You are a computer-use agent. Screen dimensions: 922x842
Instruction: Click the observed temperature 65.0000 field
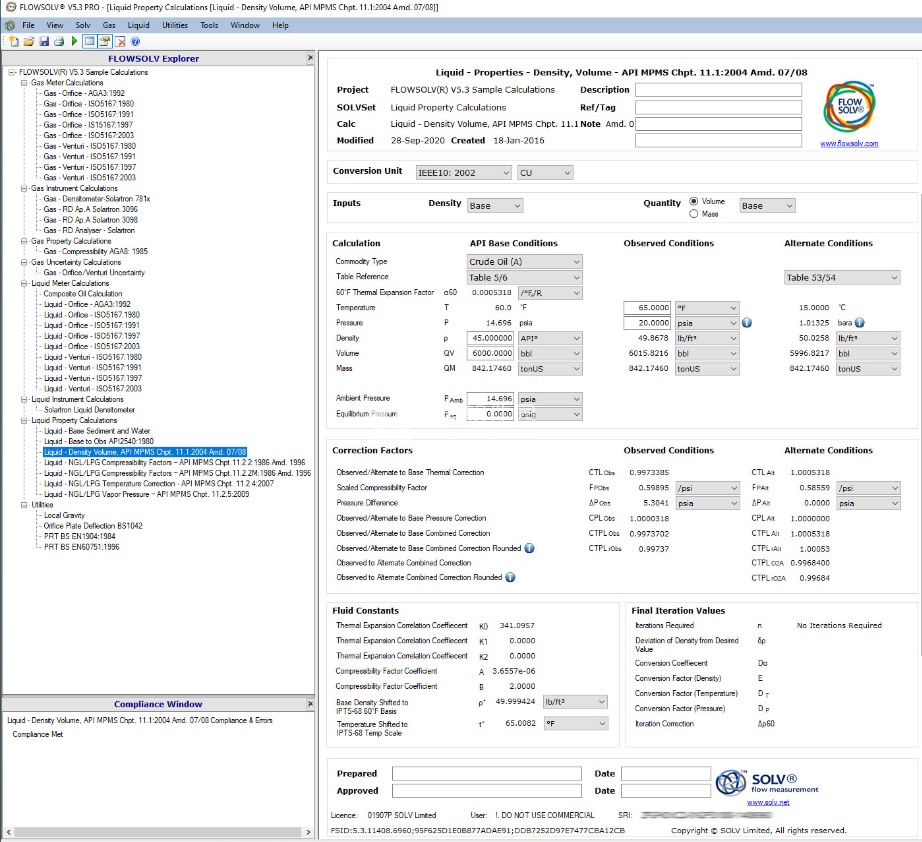click(x=647, y=308)
